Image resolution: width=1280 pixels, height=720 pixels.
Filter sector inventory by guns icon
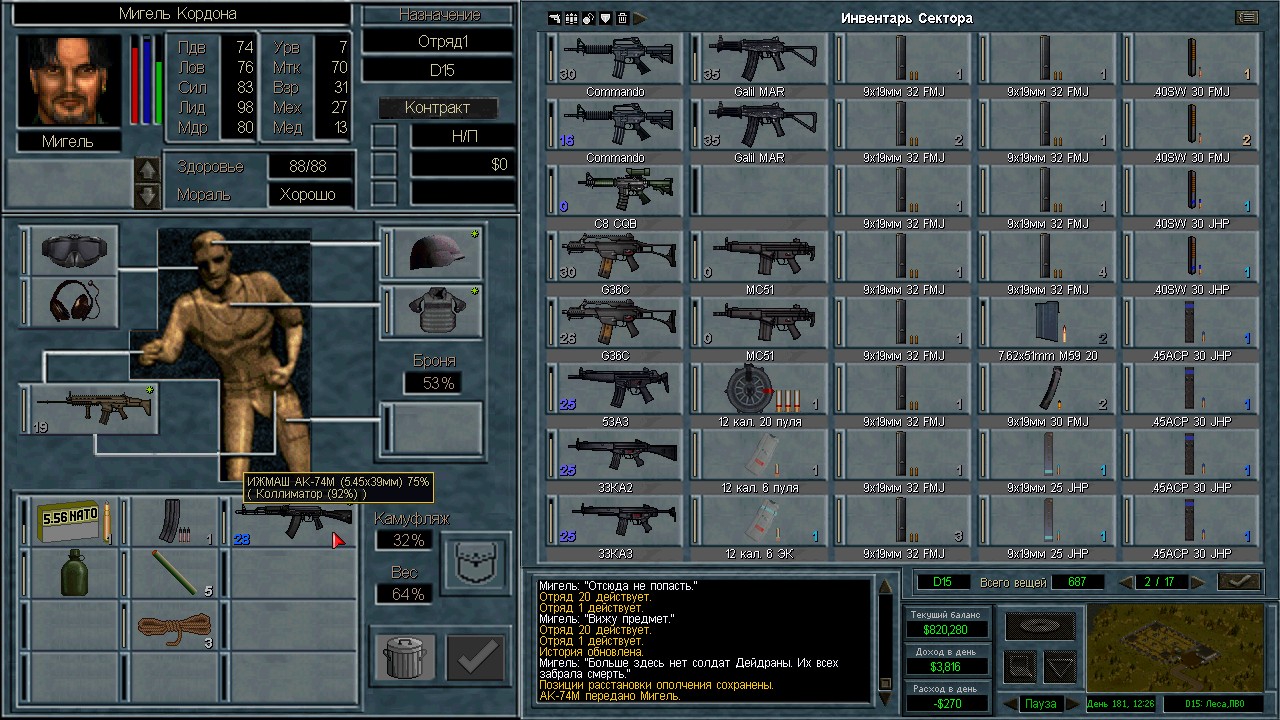click(x=555, y=18)
